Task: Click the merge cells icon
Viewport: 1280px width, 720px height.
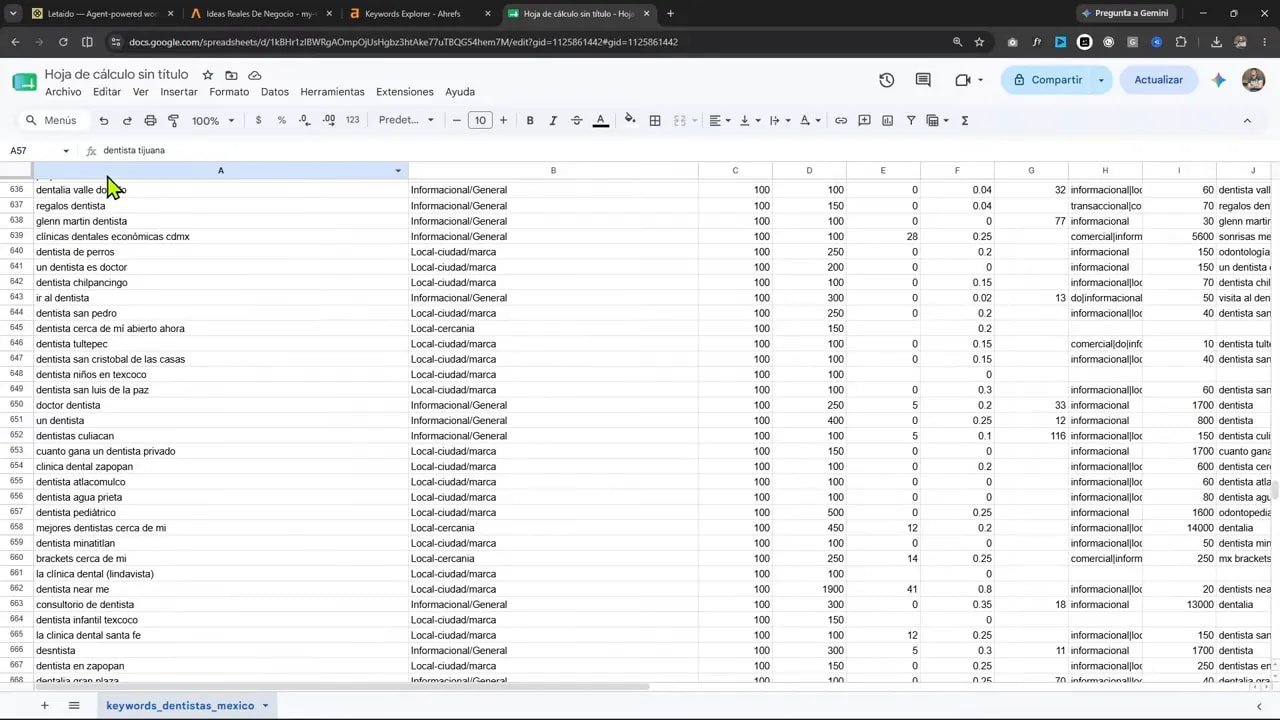Action: (x=680, y=120)
